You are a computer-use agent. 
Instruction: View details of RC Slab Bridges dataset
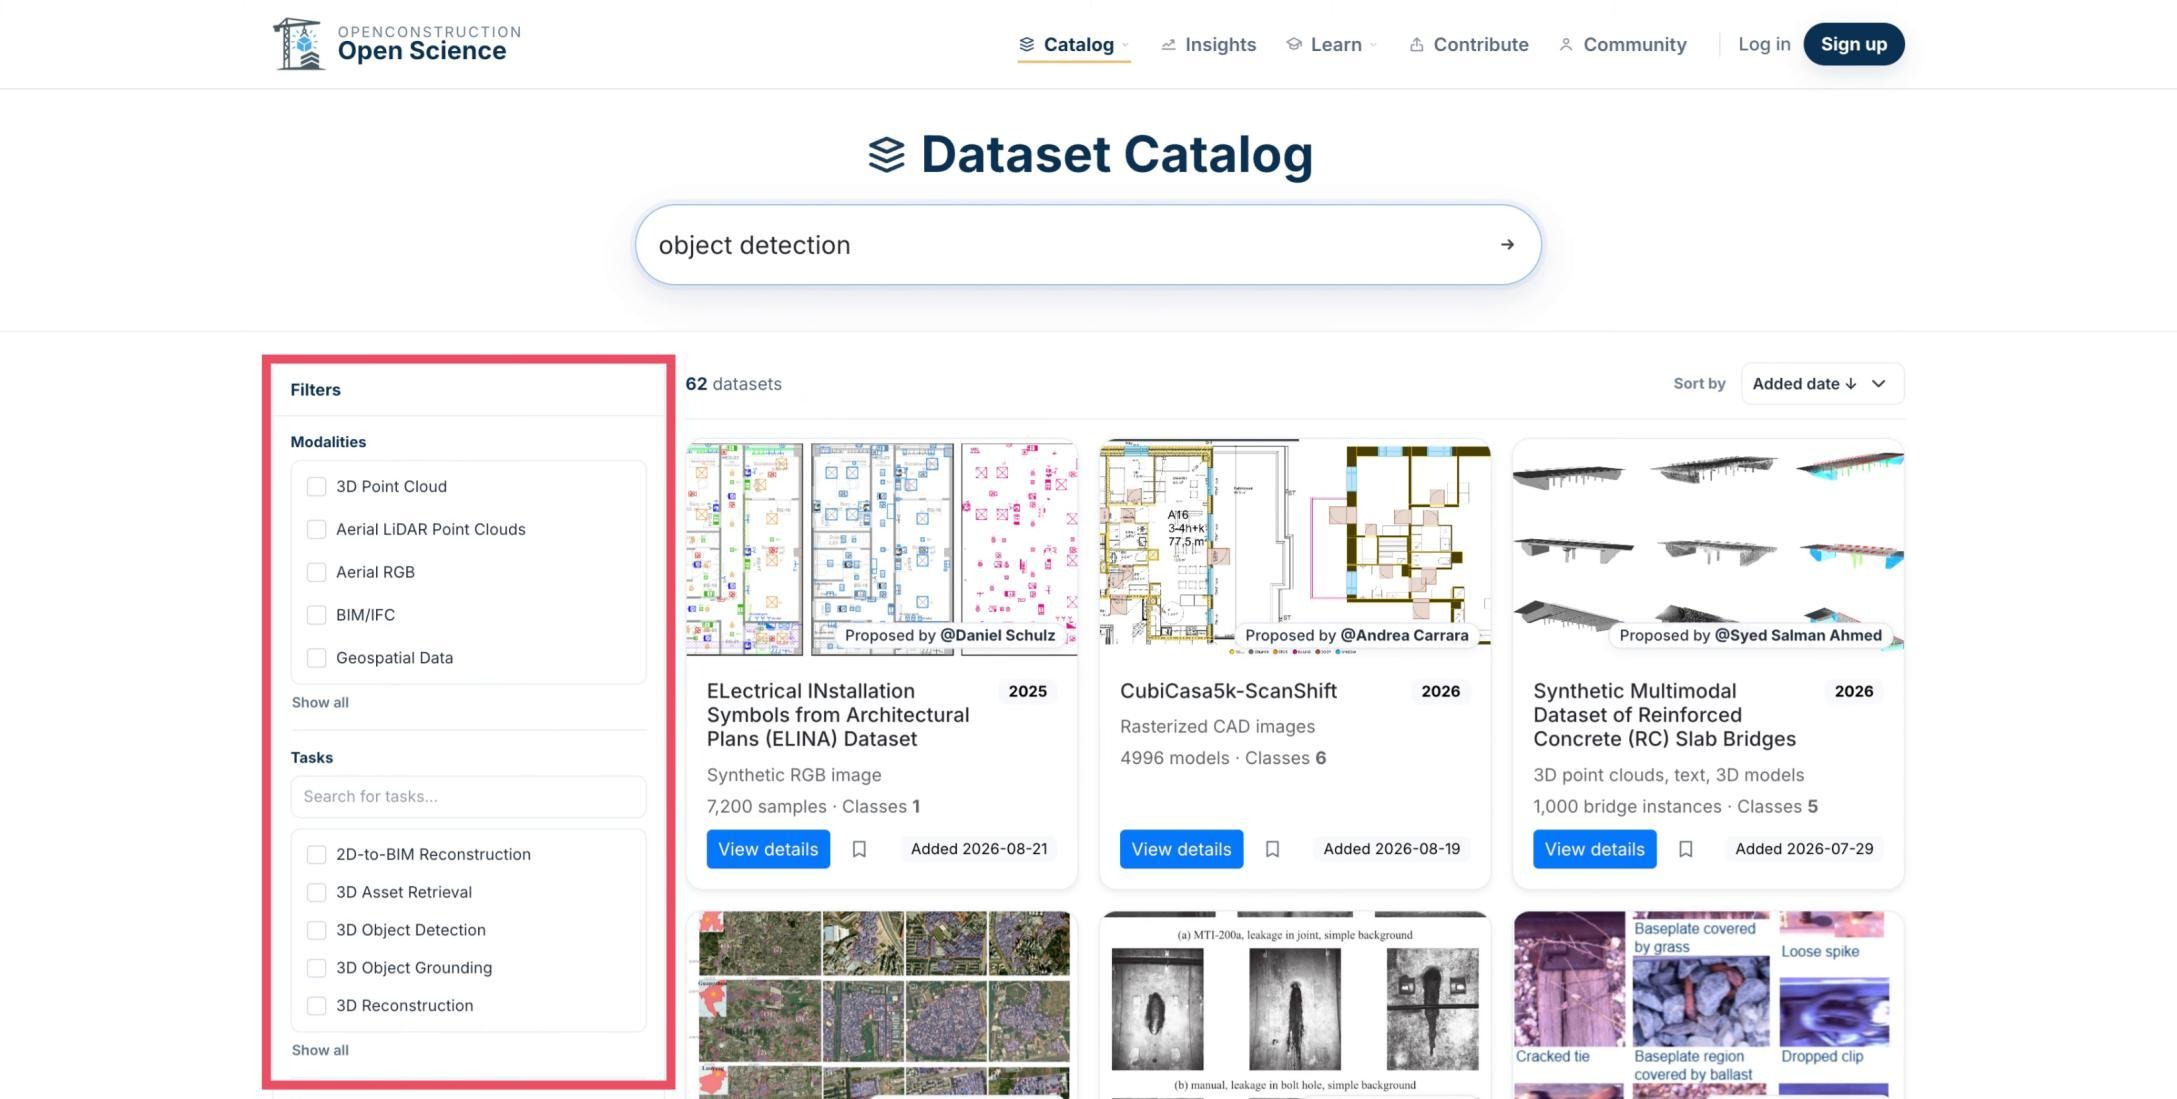(x=1594, y=849)
